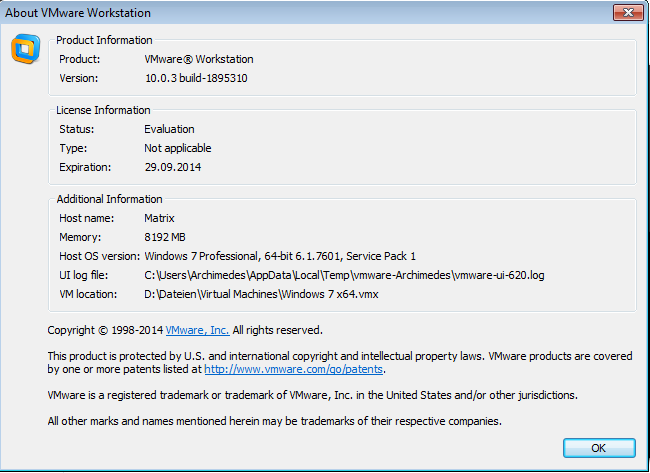The height and width of the screenshot is (473, 650).
Task: Click the host name value Matrix
Action: point(160,218)
